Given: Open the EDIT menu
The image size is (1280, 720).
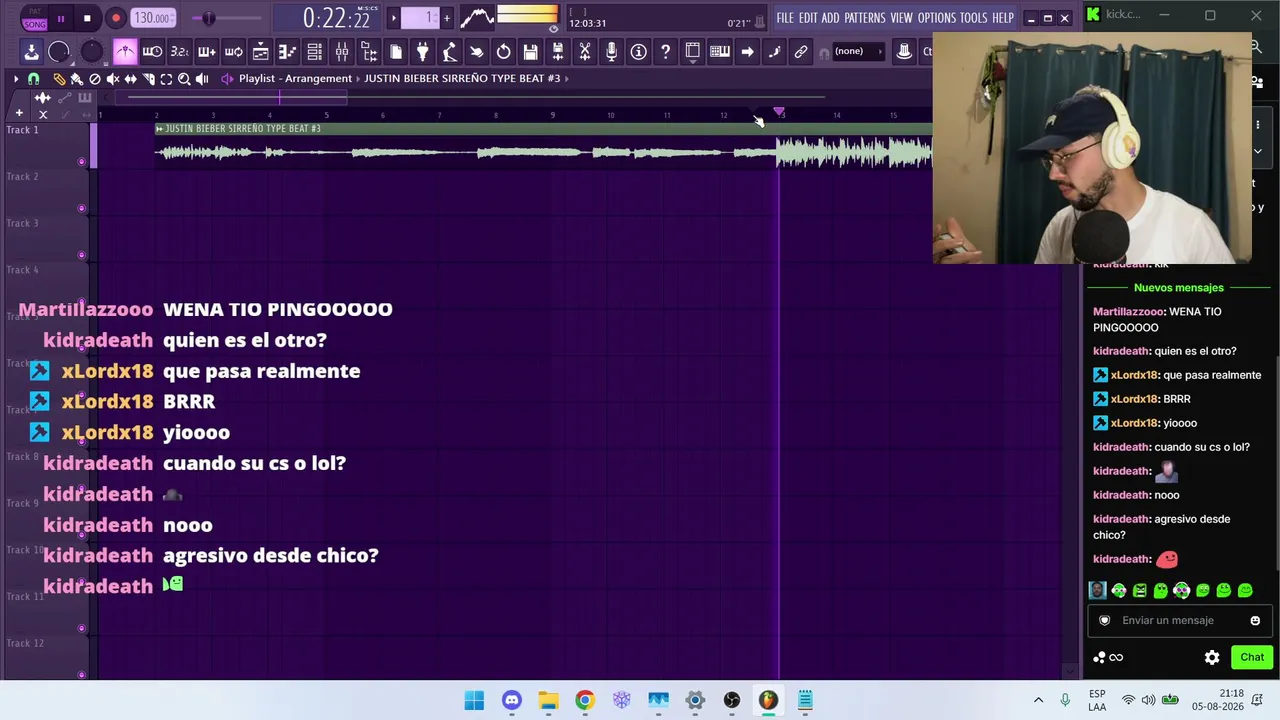Looking at the screenshot, I should pyautogui.click(x=808, y=18).
